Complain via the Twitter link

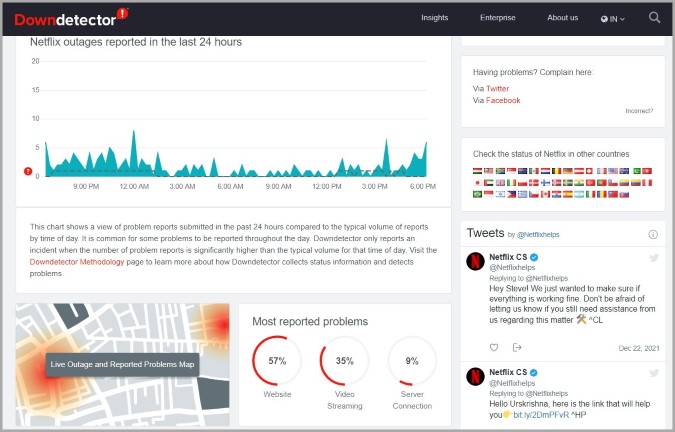[497, 89]
